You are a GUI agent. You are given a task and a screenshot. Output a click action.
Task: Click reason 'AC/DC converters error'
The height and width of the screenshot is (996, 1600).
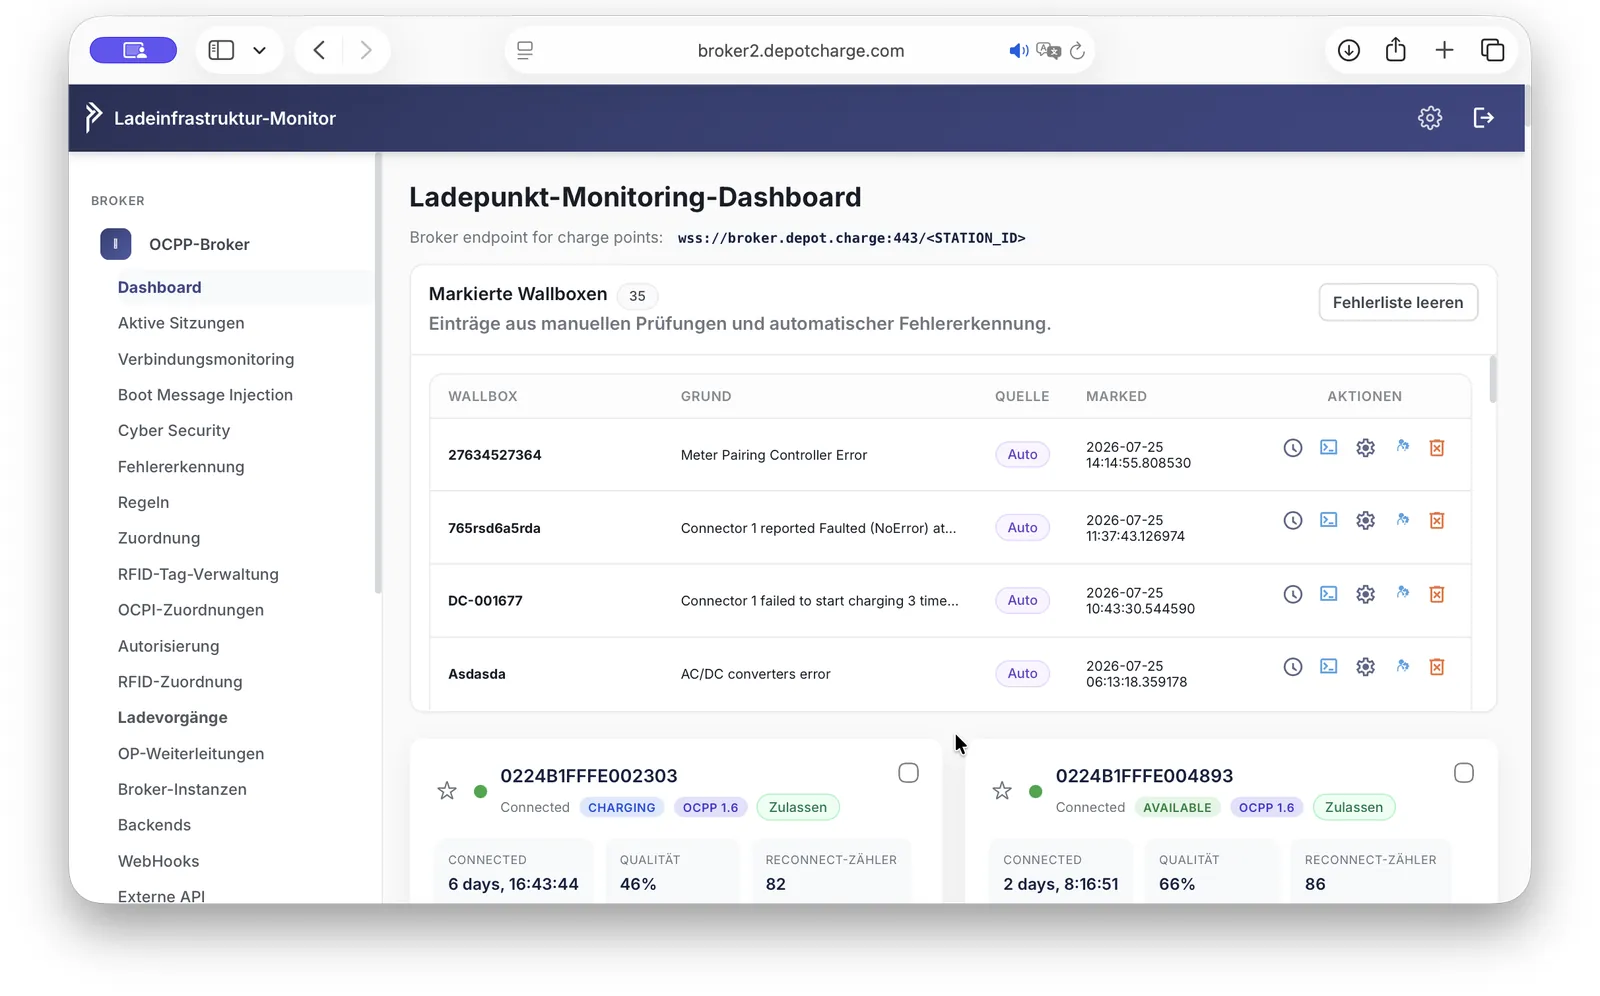(755, 674)
